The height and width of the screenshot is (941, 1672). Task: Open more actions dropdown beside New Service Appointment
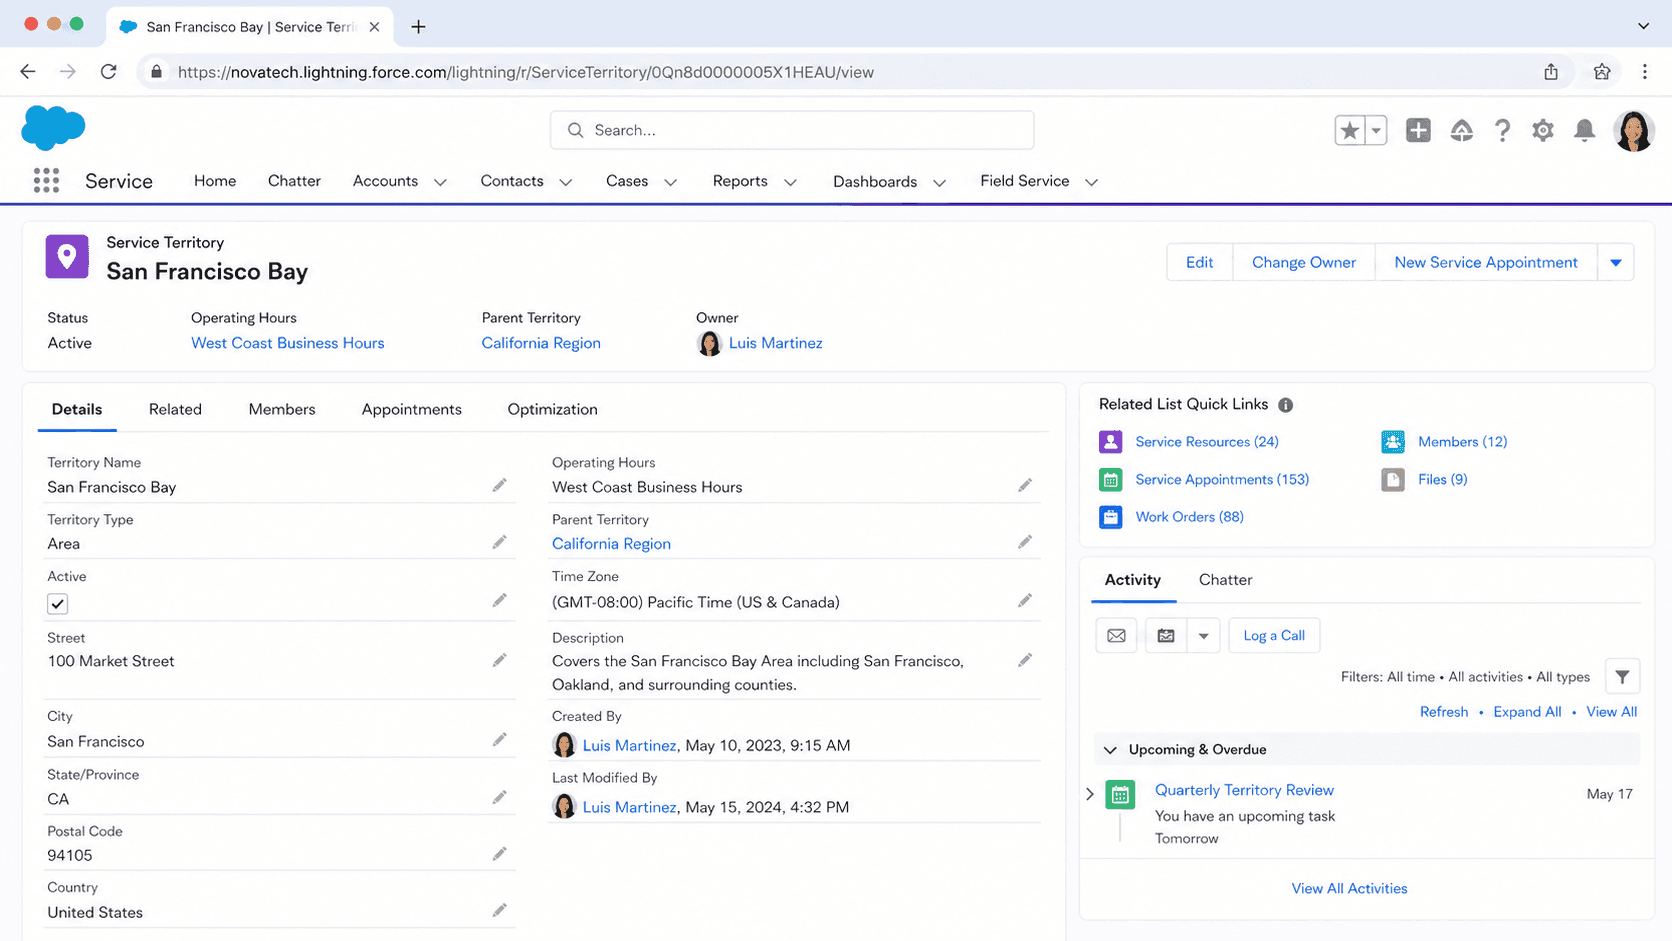1616,263
